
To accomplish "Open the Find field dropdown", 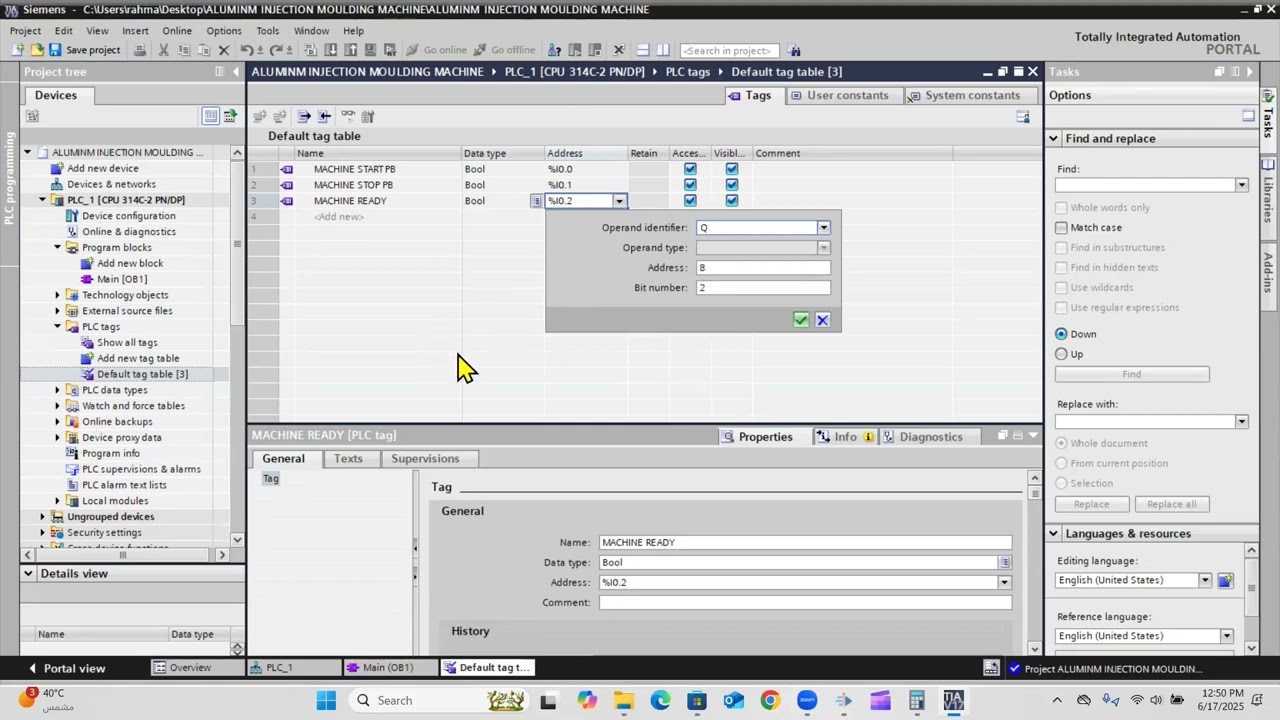I will [1241, 185].
